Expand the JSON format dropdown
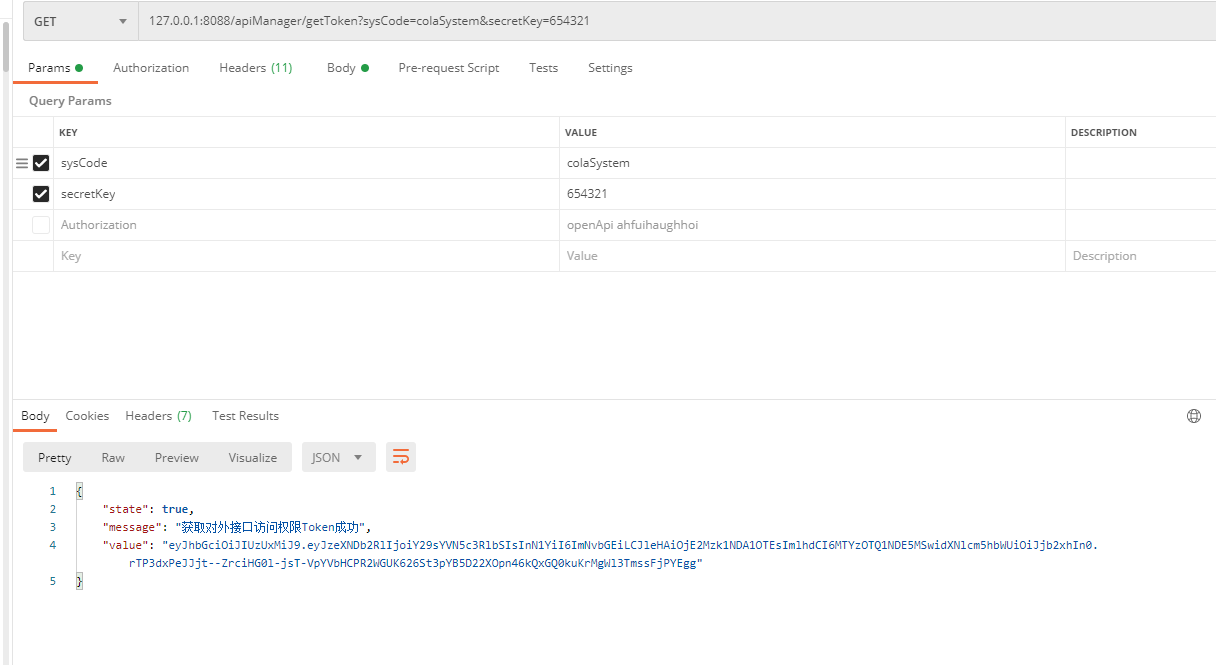Screen dimensions: 1216x665 [338, 457]
